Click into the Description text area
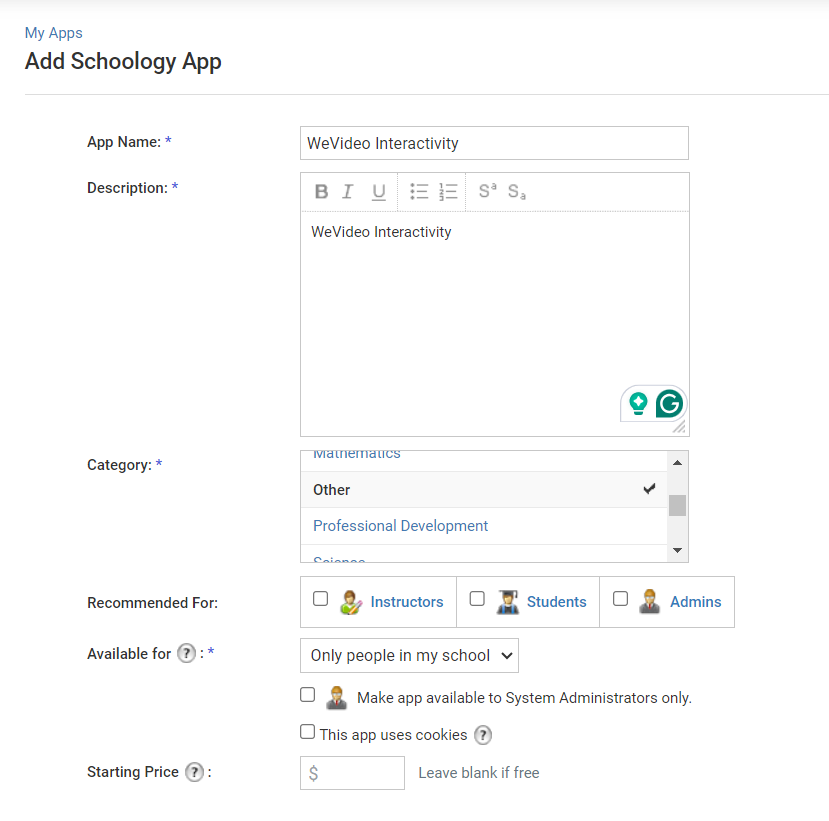 point(494,324)
